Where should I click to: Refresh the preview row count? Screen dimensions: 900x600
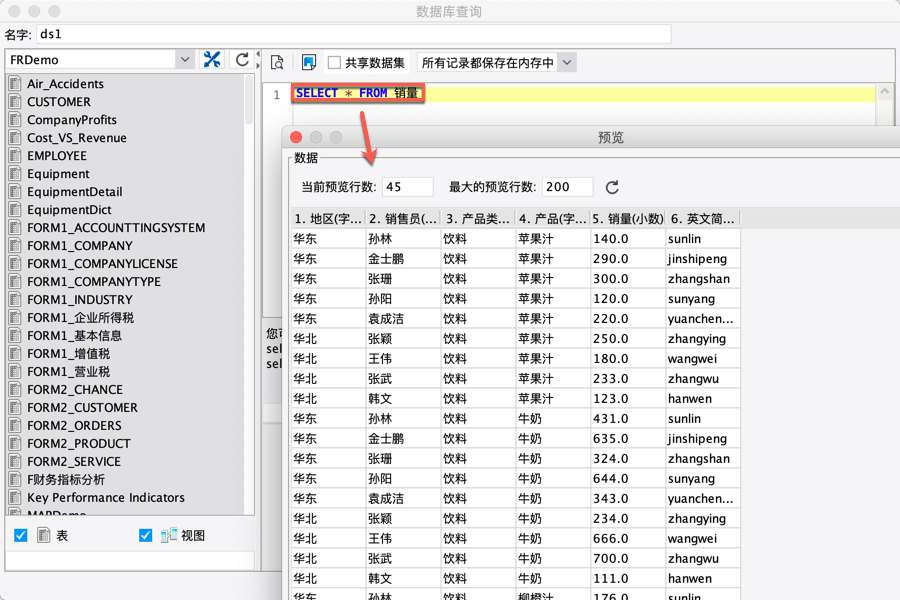612,187
